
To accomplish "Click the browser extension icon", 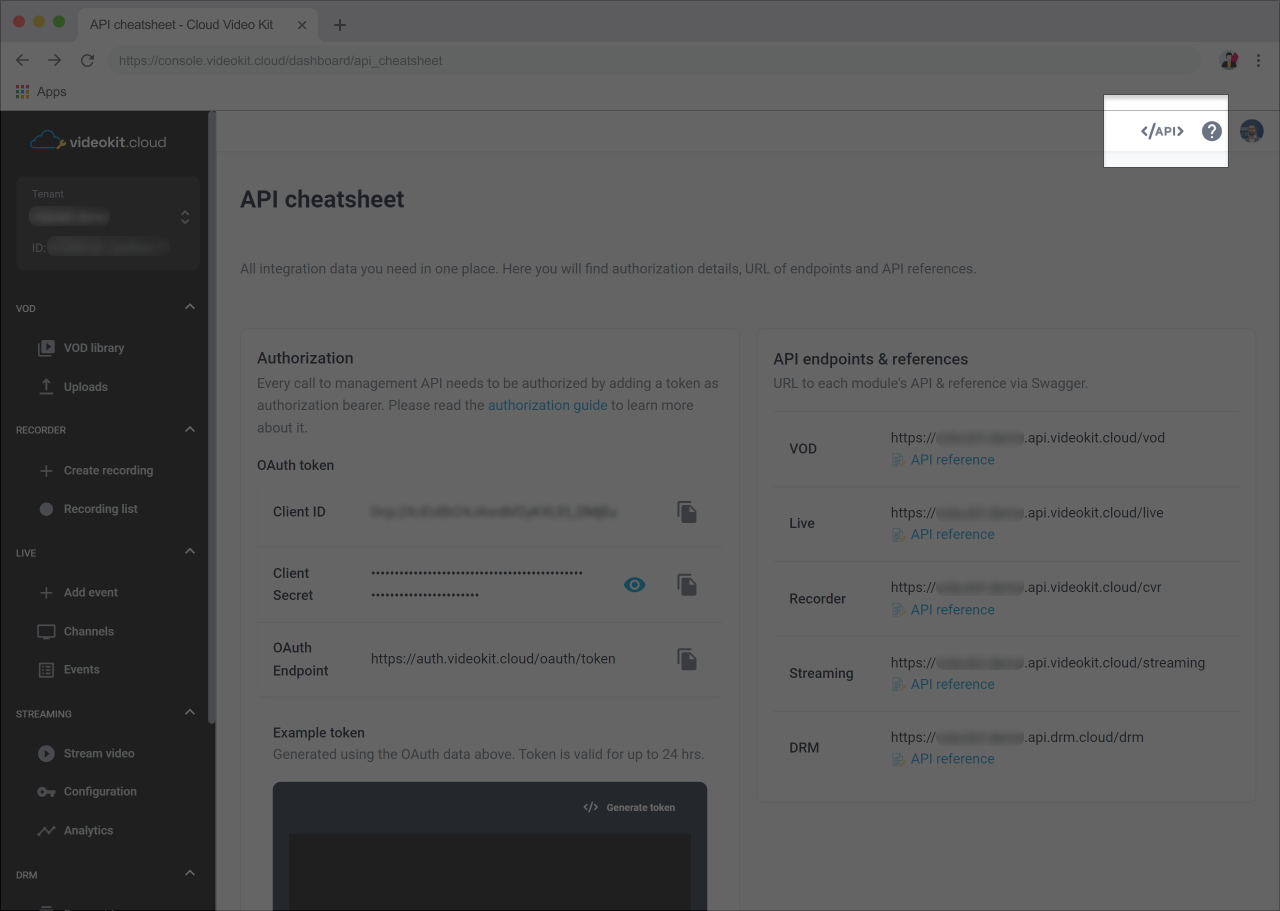I will 1230,61.
